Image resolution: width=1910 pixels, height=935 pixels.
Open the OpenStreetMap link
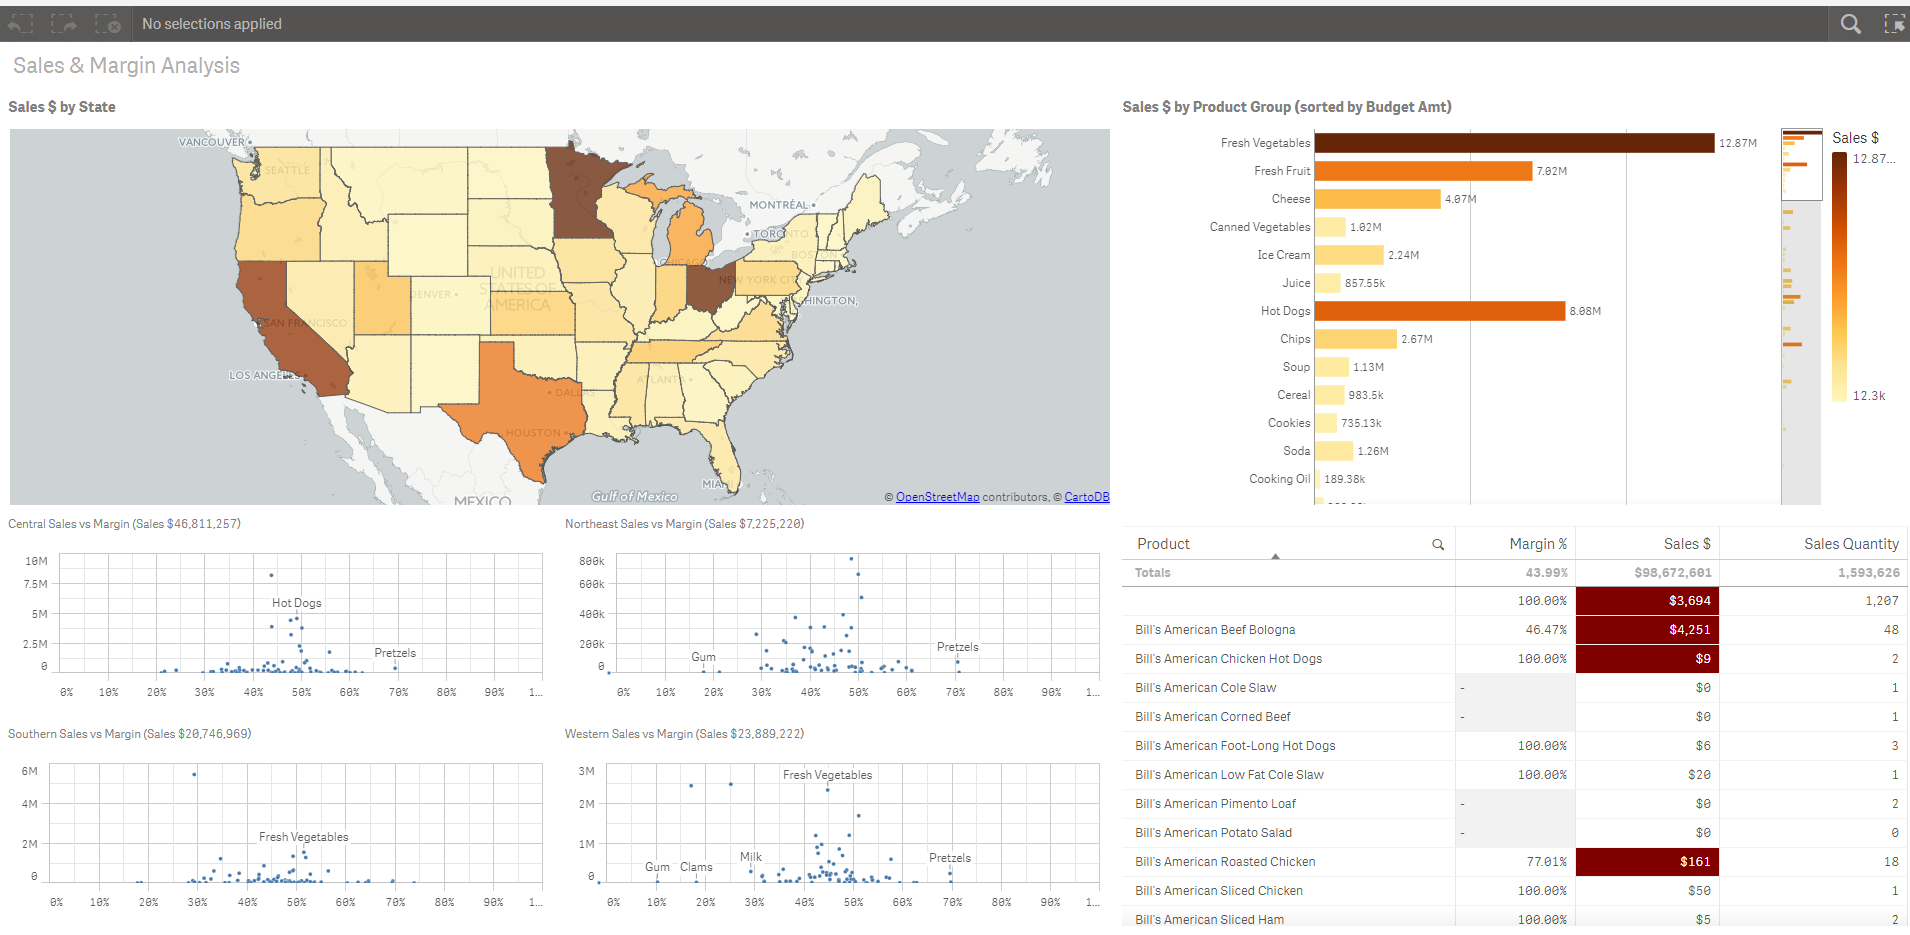(x=937, y=497)
